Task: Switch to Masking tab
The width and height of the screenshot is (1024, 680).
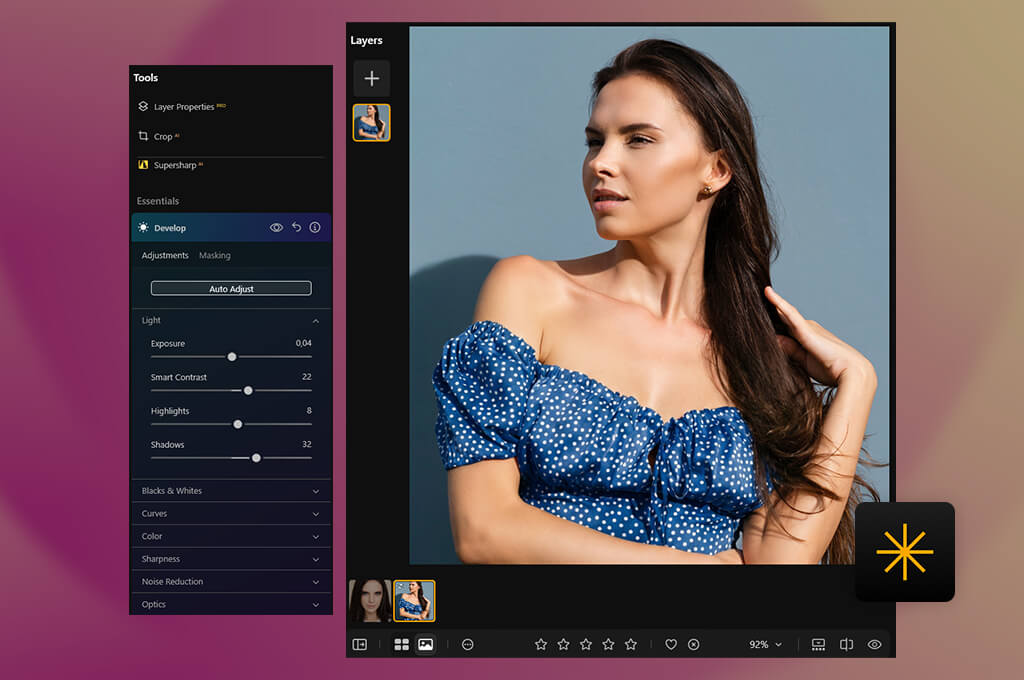Action: 215,255
